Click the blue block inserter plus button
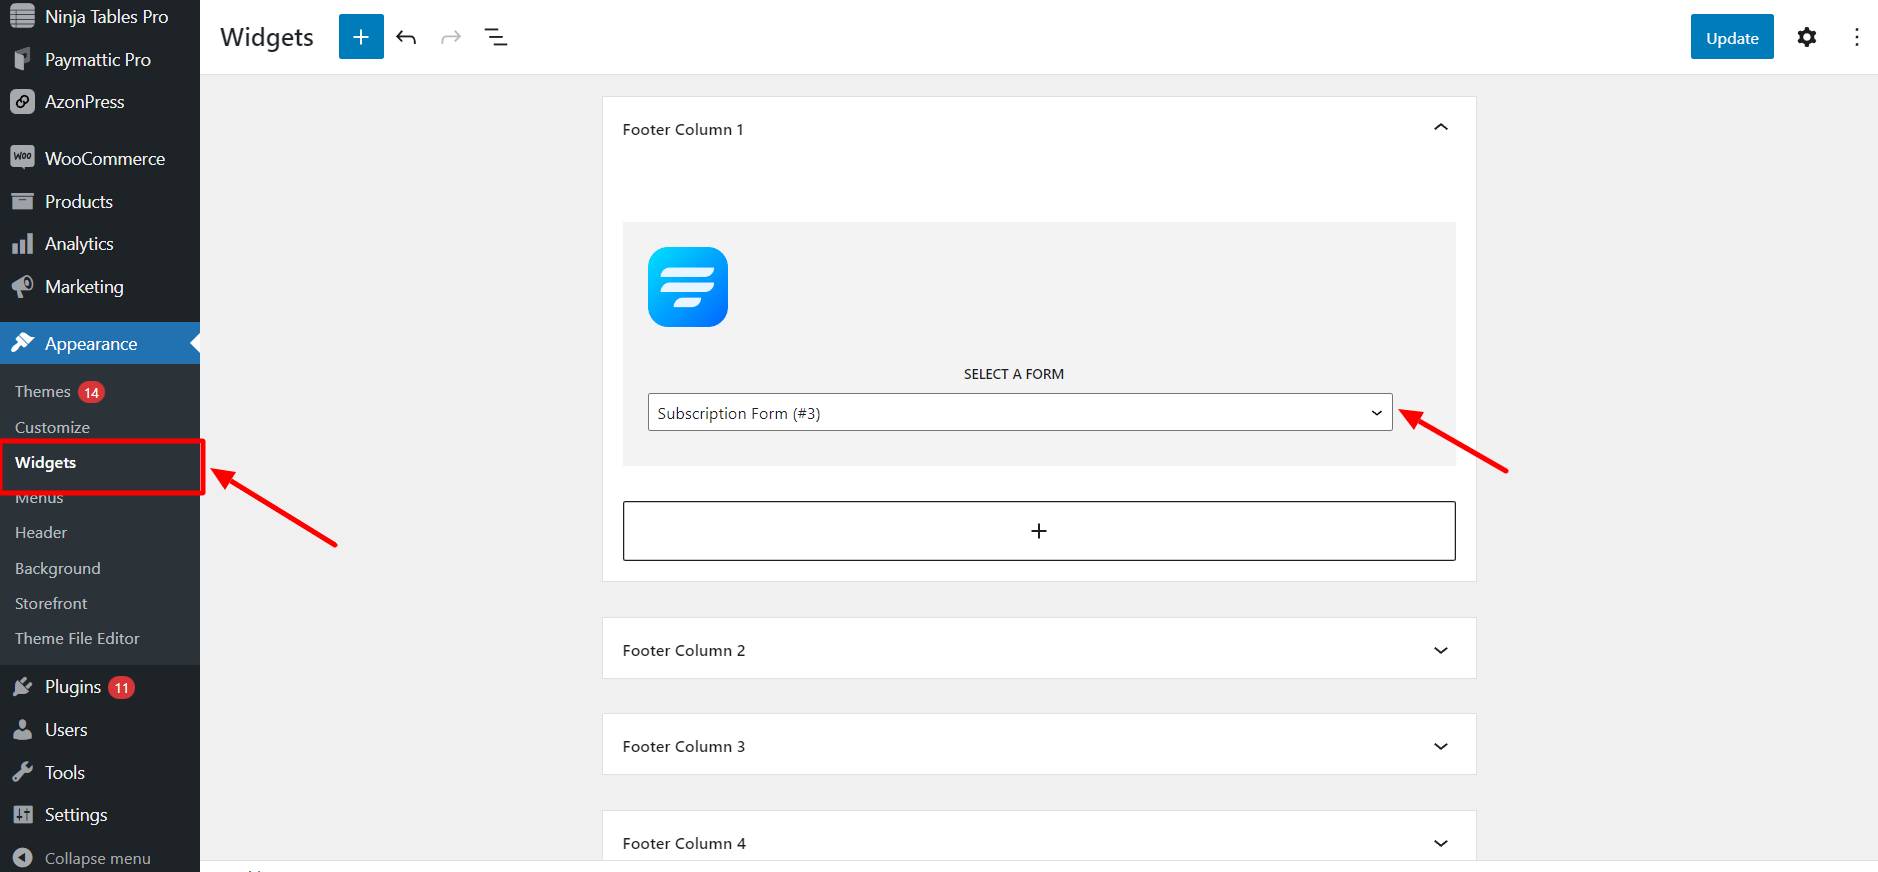This screenshot has height=872, width=1878. (x=361, y=37)
